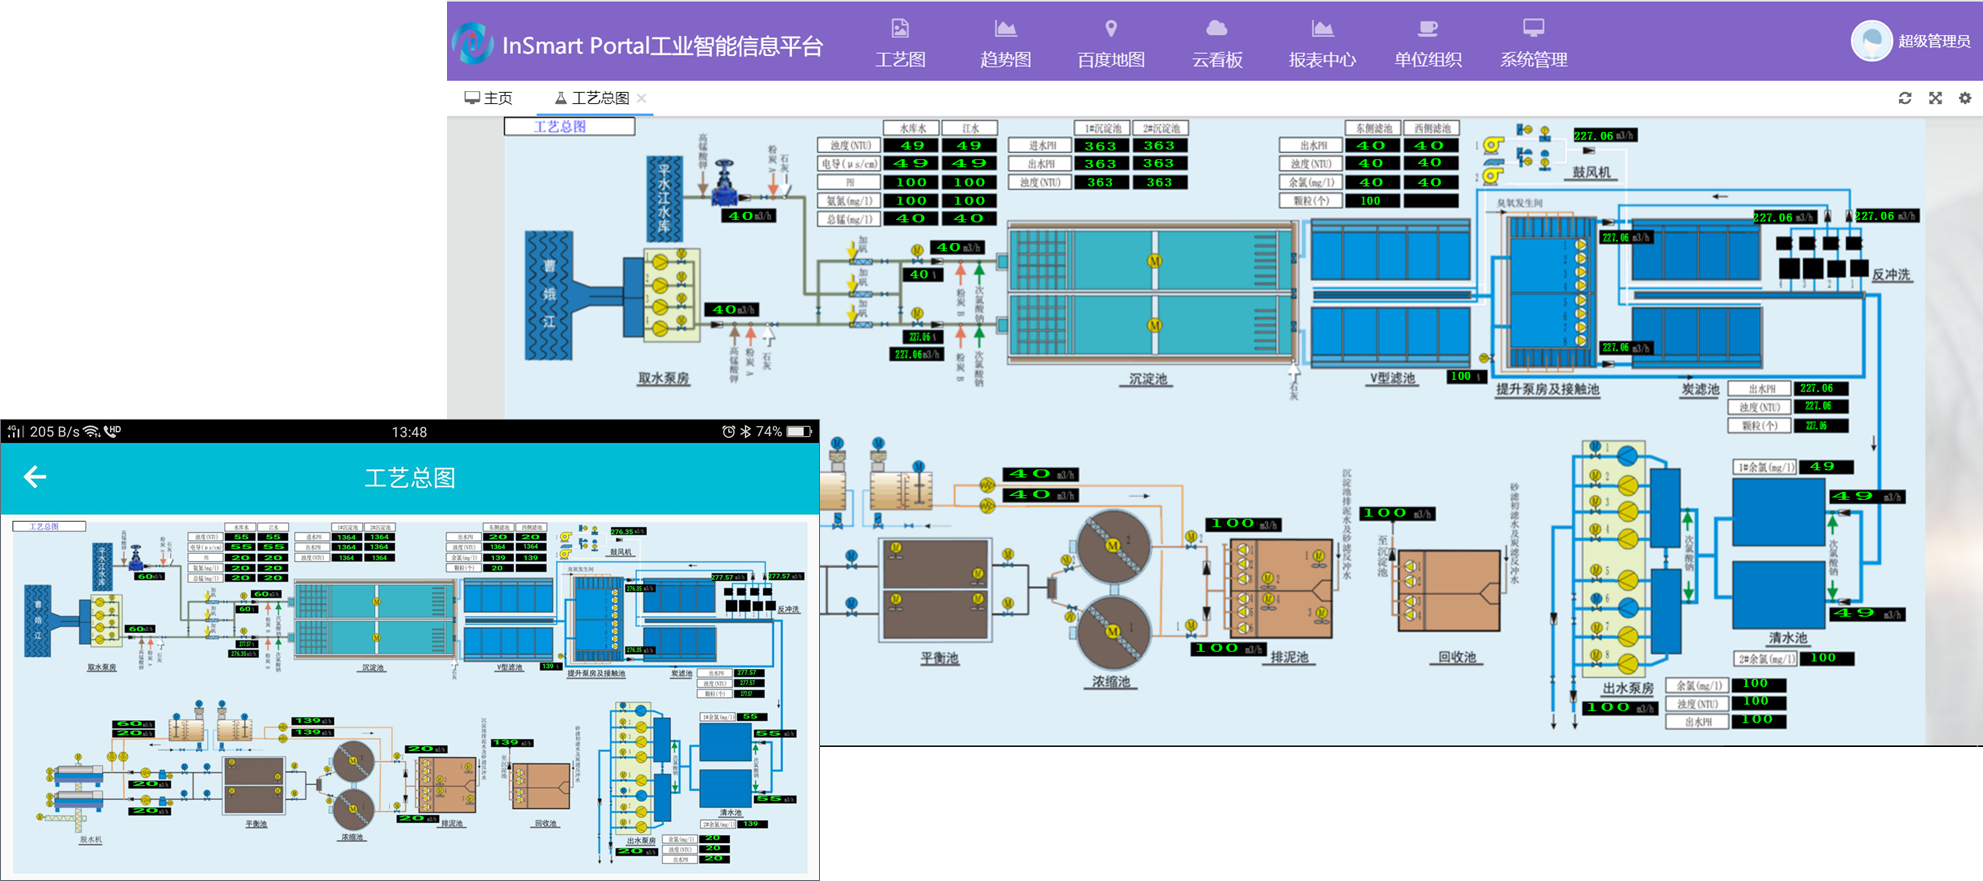This screenshot has height=881, width=1983.
Task: Open the 工艺图 navigation item
Action: (x=900, y=43)
